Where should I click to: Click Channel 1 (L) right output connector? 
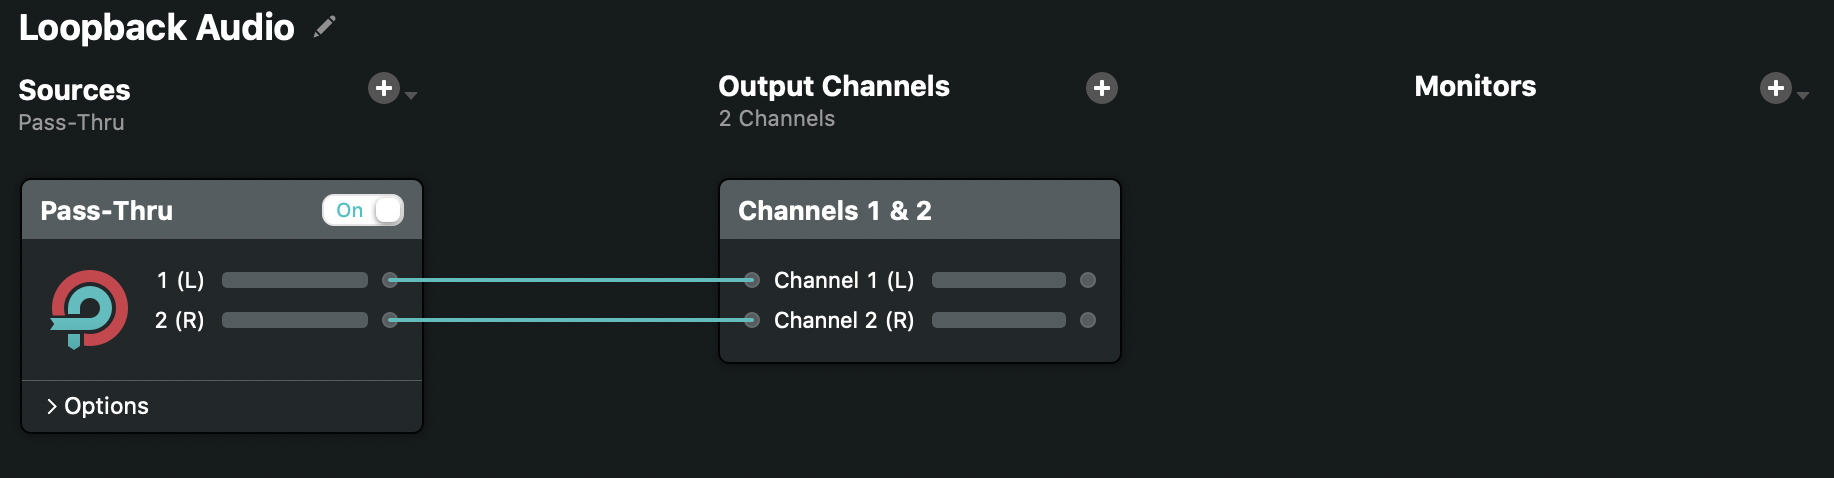click(x=1088, y=280)
